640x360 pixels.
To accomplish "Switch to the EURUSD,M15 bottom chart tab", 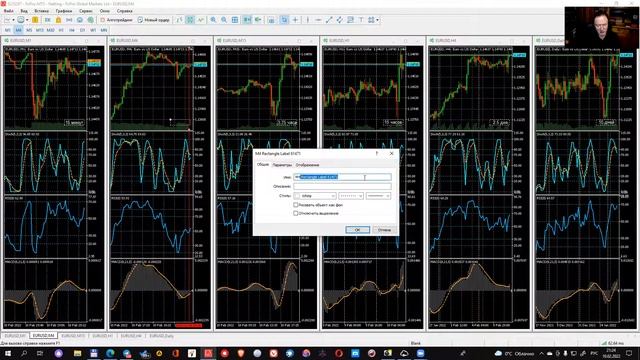I will click(73, 336).
